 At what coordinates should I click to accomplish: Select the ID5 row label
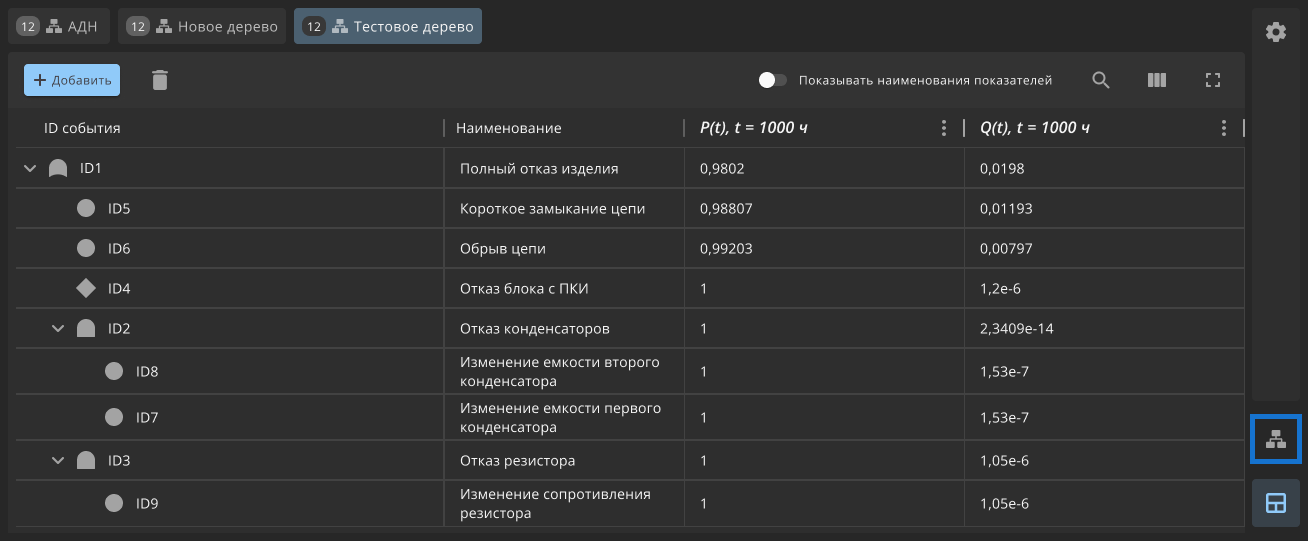119,208
